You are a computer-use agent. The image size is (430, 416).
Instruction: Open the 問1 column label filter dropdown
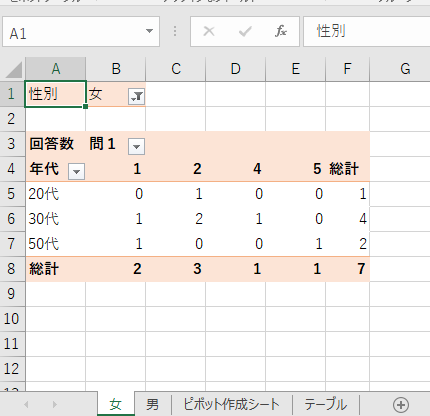[x=136, y=146]
